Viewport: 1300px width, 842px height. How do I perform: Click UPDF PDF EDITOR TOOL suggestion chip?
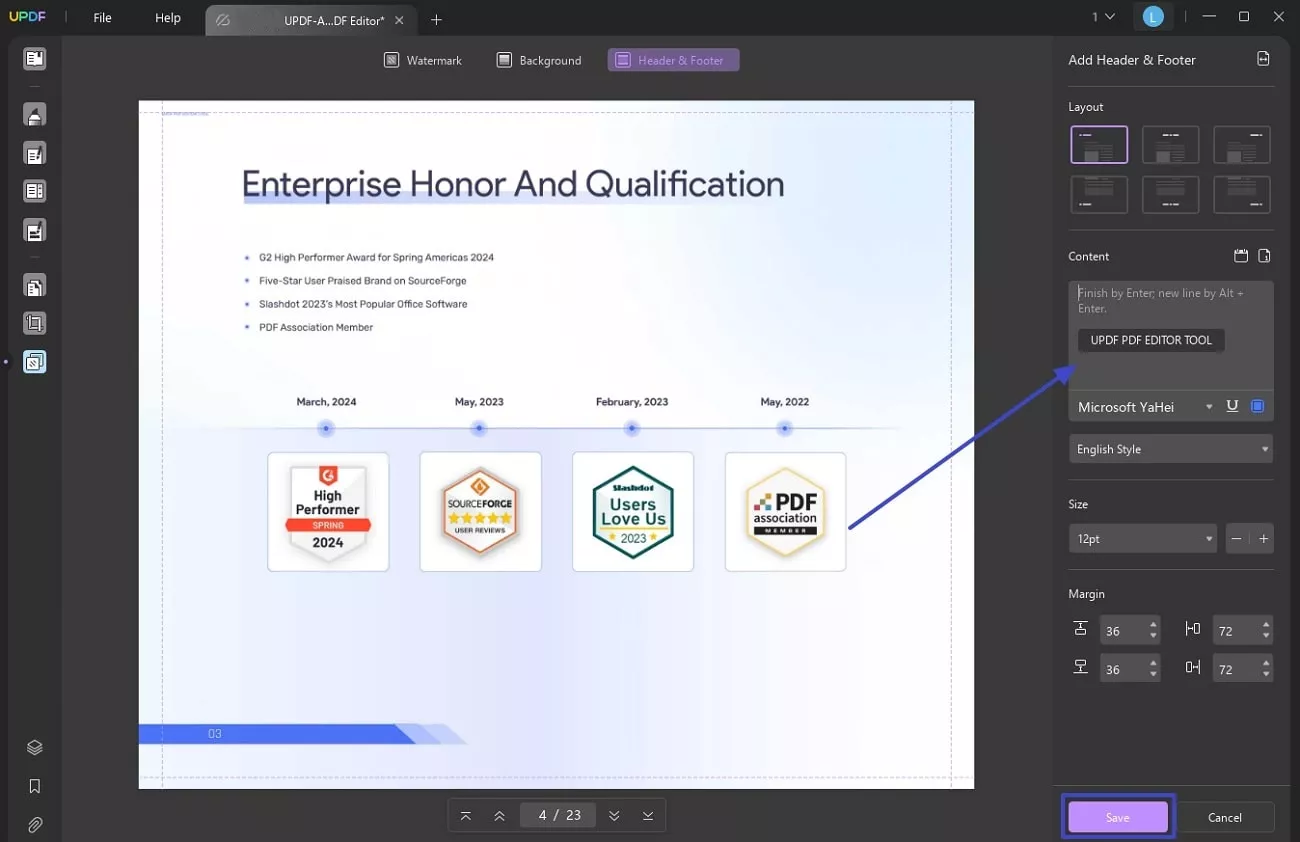coord(1151,340)
